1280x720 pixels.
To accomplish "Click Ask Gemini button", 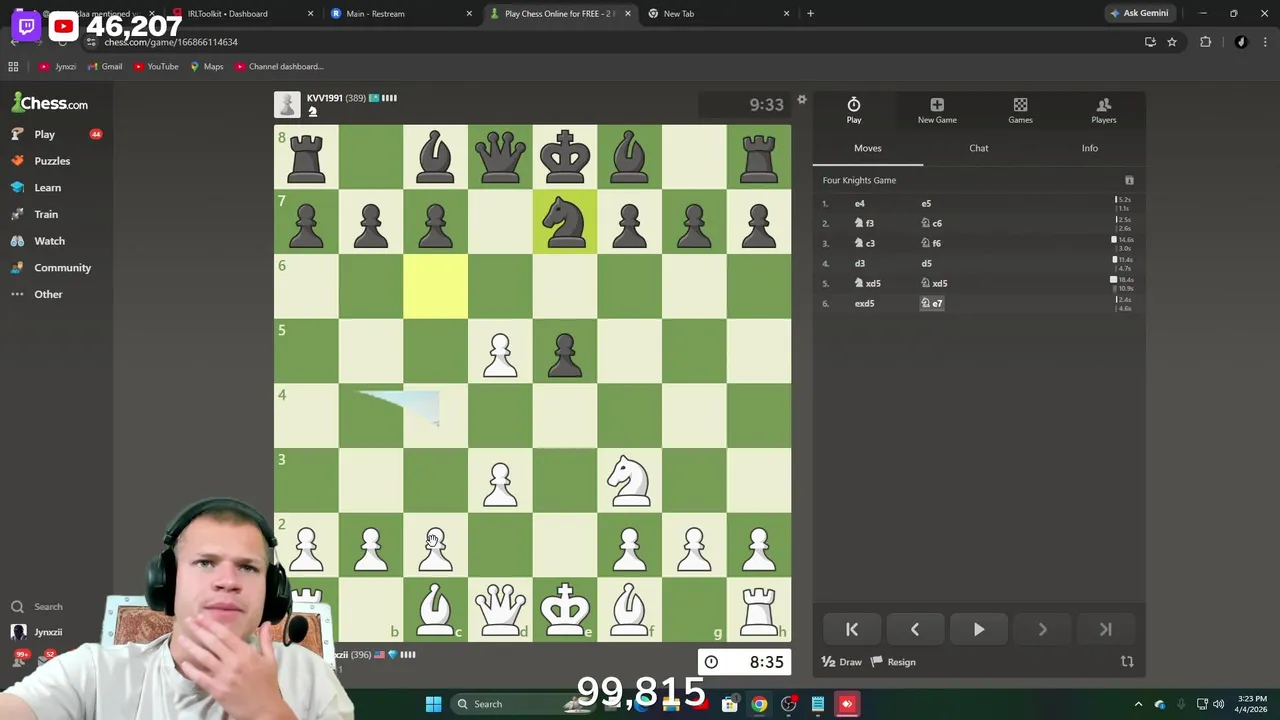I will pos(1138,13).
